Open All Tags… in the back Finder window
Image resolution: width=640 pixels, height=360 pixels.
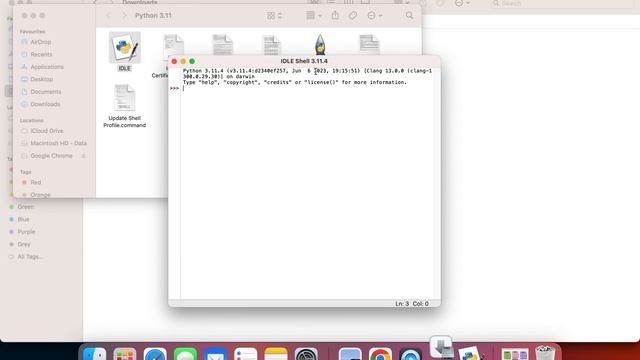coord(30,257)
